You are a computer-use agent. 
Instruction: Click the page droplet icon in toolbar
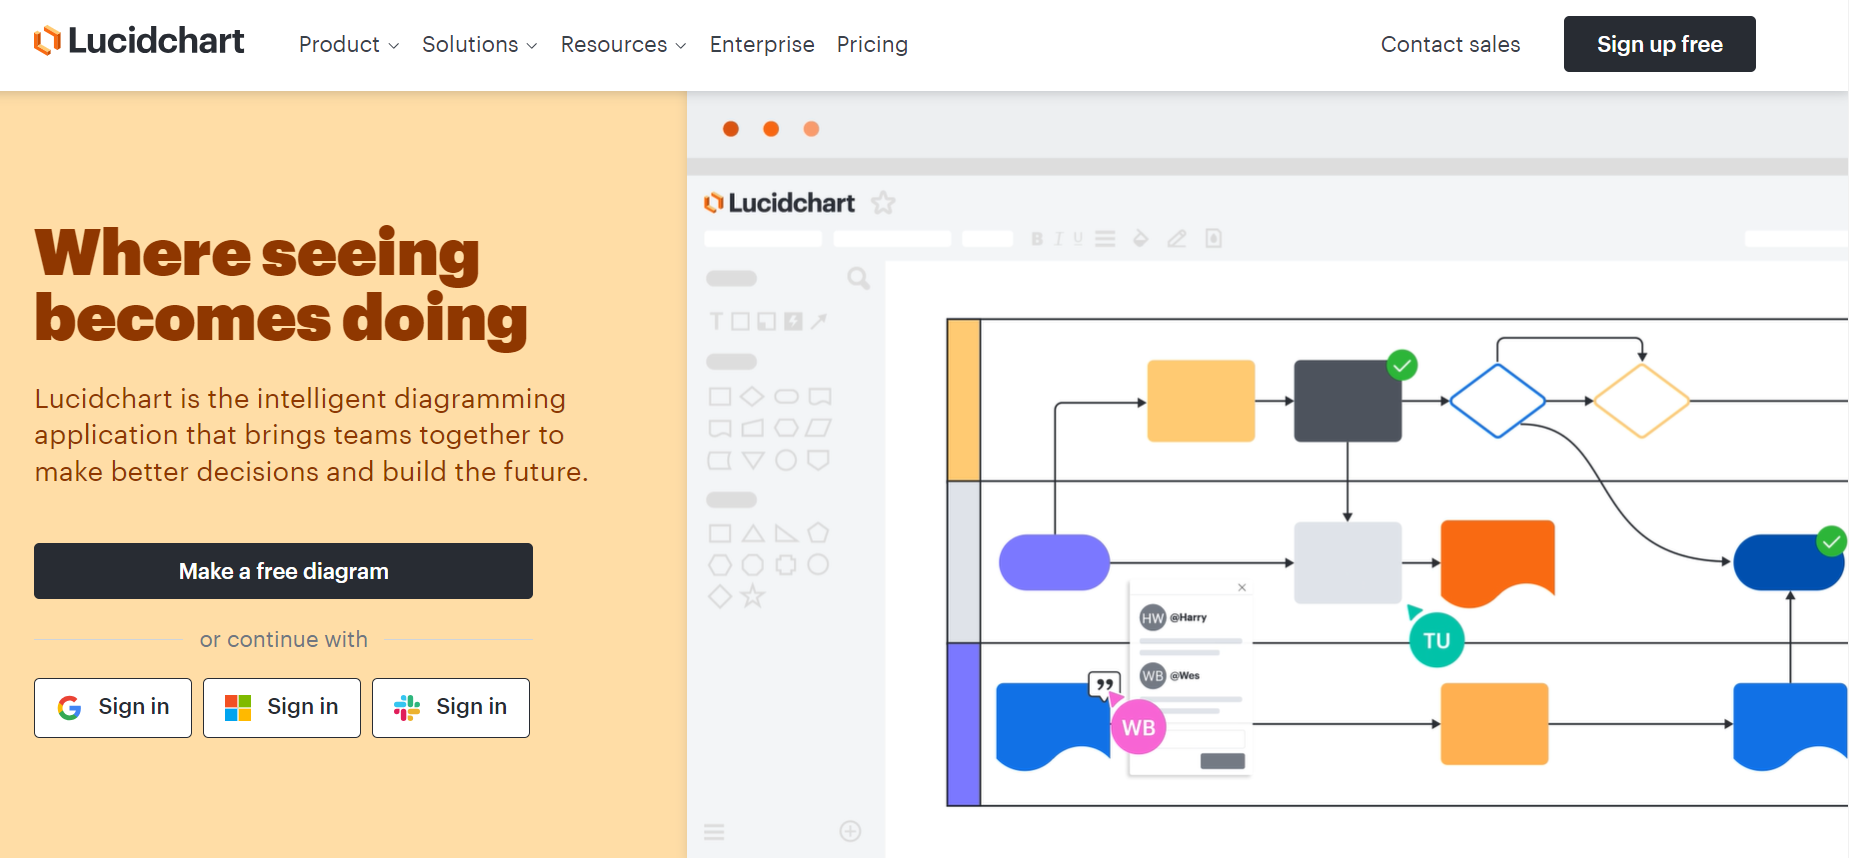click(1213, 239)
